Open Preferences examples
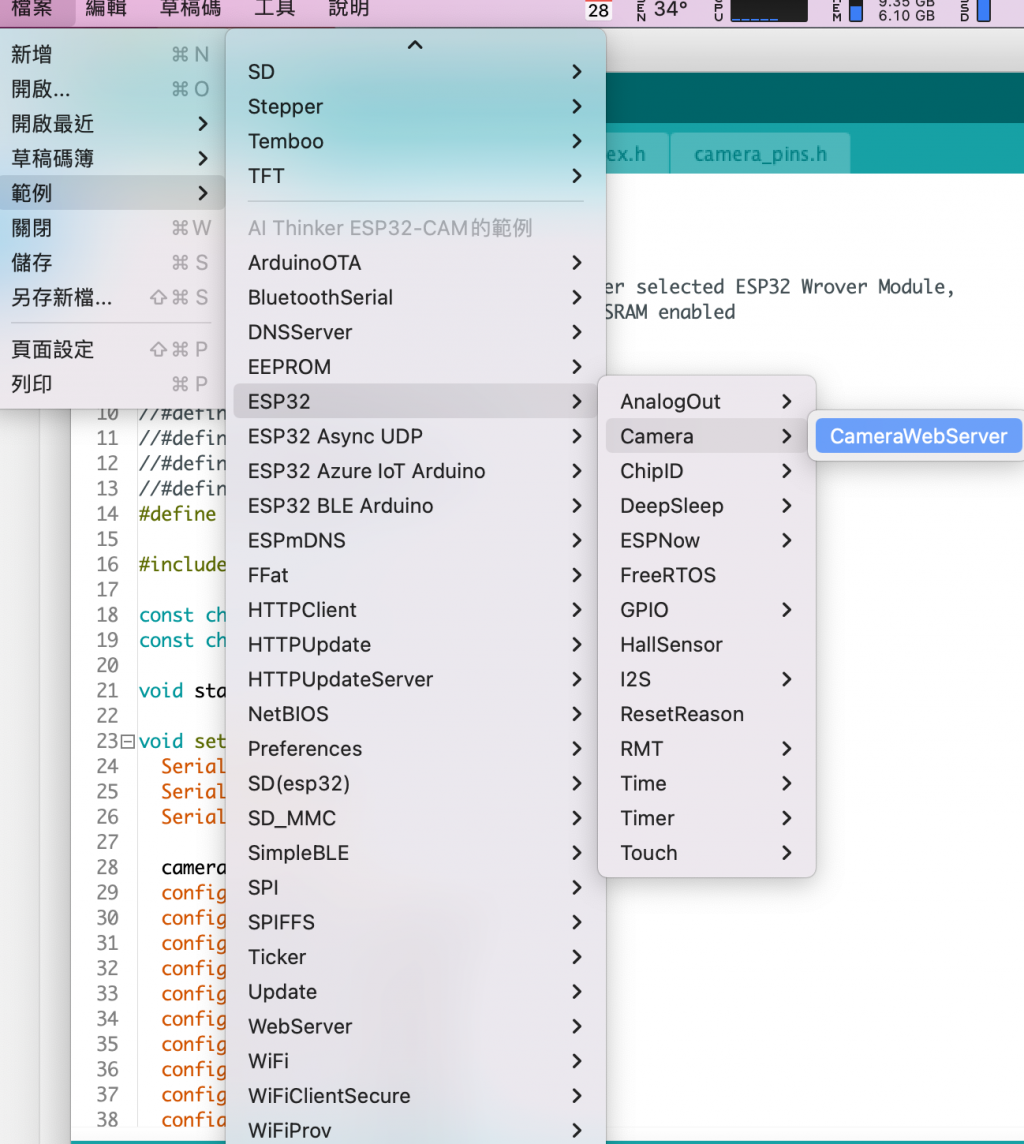 [x=416, y=749]
